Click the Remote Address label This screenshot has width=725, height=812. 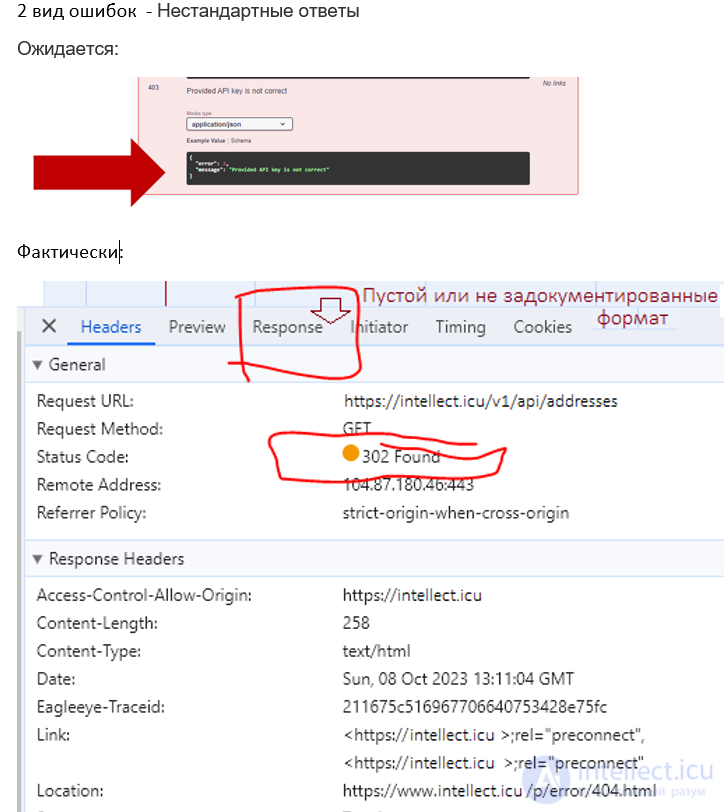(x=99, y=485)
